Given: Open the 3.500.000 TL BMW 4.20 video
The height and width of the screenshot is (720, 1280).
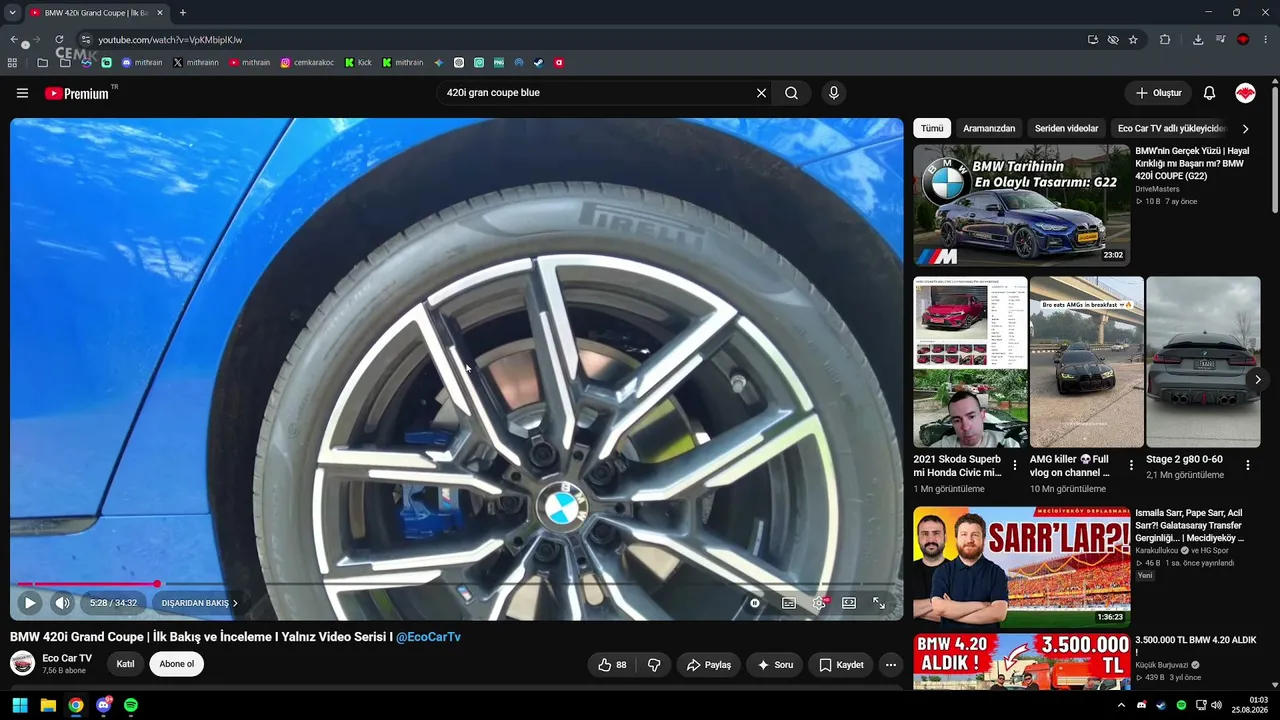Looking at the screenshot, I should click(x=1022, y=661).
